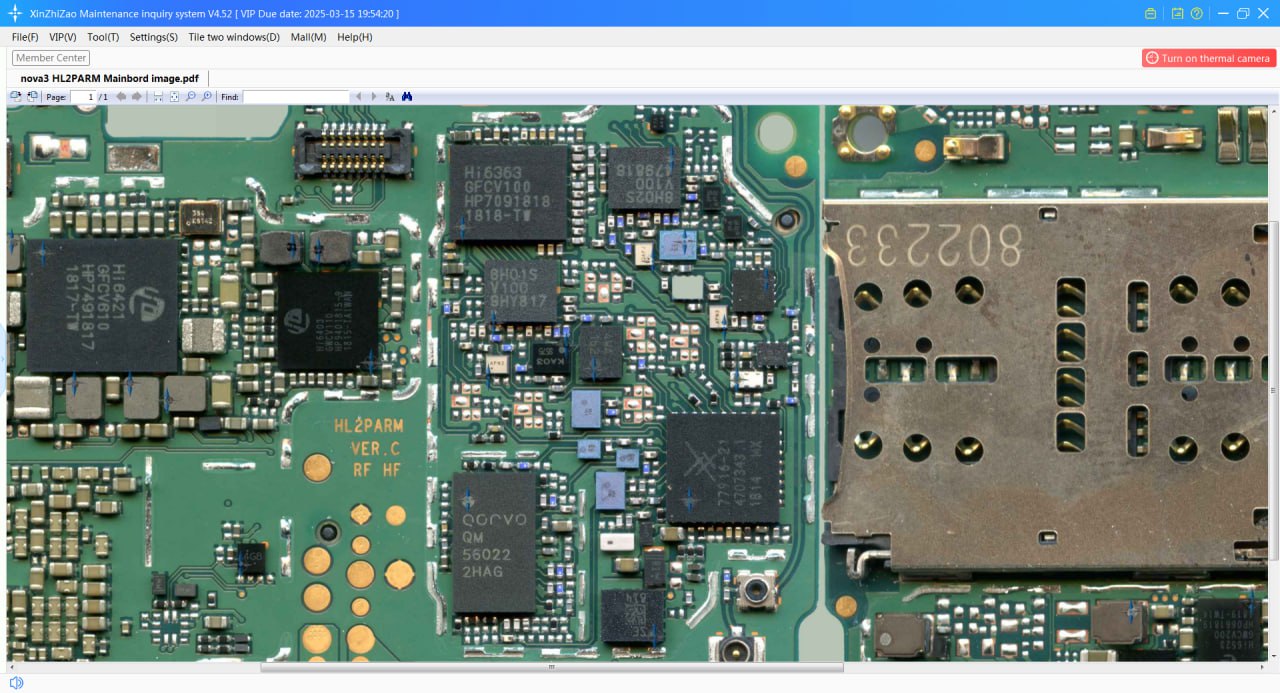Click the Member Center button

click(x=51, y=58)
